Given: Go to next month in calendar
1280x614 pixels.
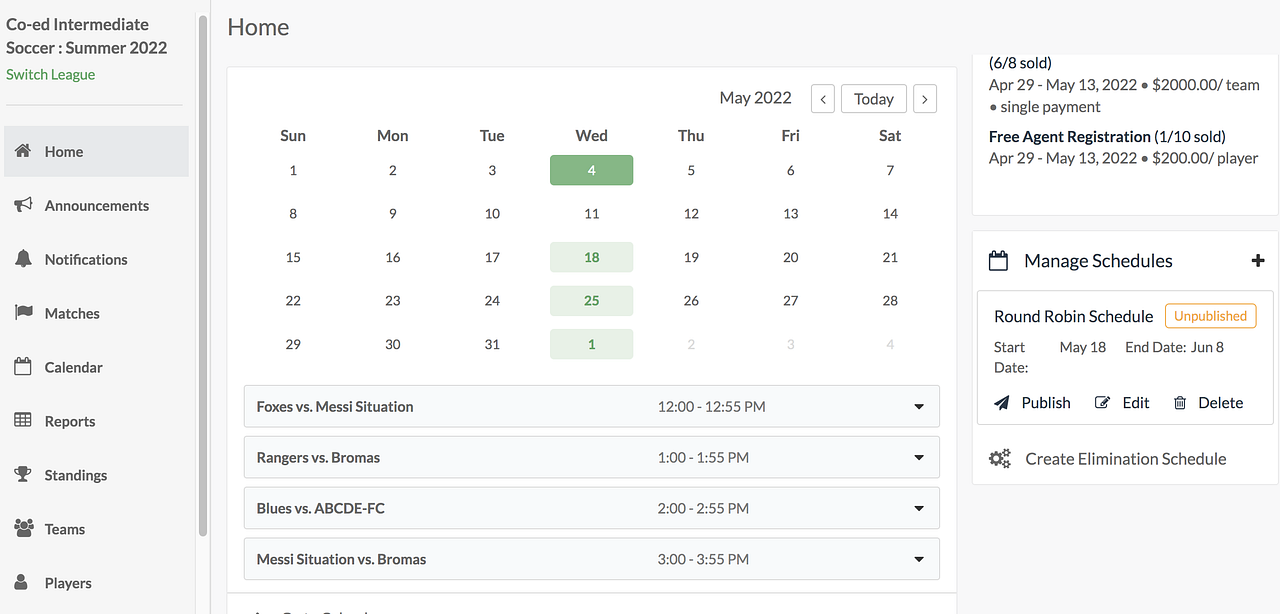Looking at the screenshot, I should click(925, 99).
